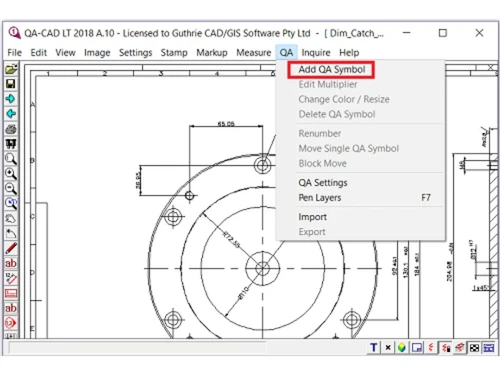Viewport: 500px width, 375px height.
Task: Open the Image menu
Action: tap(97, 53)
